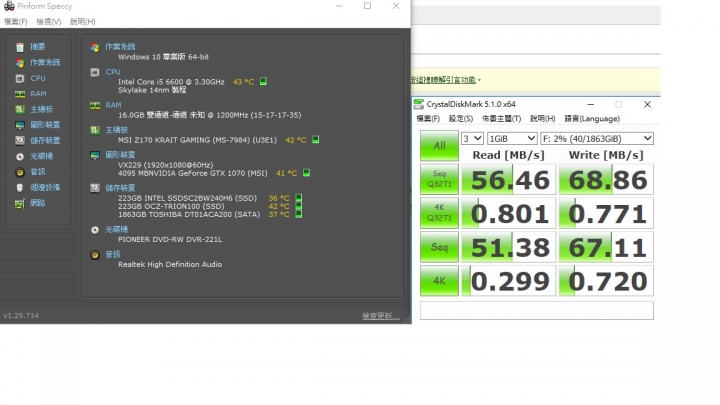Image resolution: width=720 pixels, height=405 pixels.
Task: Click the empty comment field below results
Action: click(536, 310)
